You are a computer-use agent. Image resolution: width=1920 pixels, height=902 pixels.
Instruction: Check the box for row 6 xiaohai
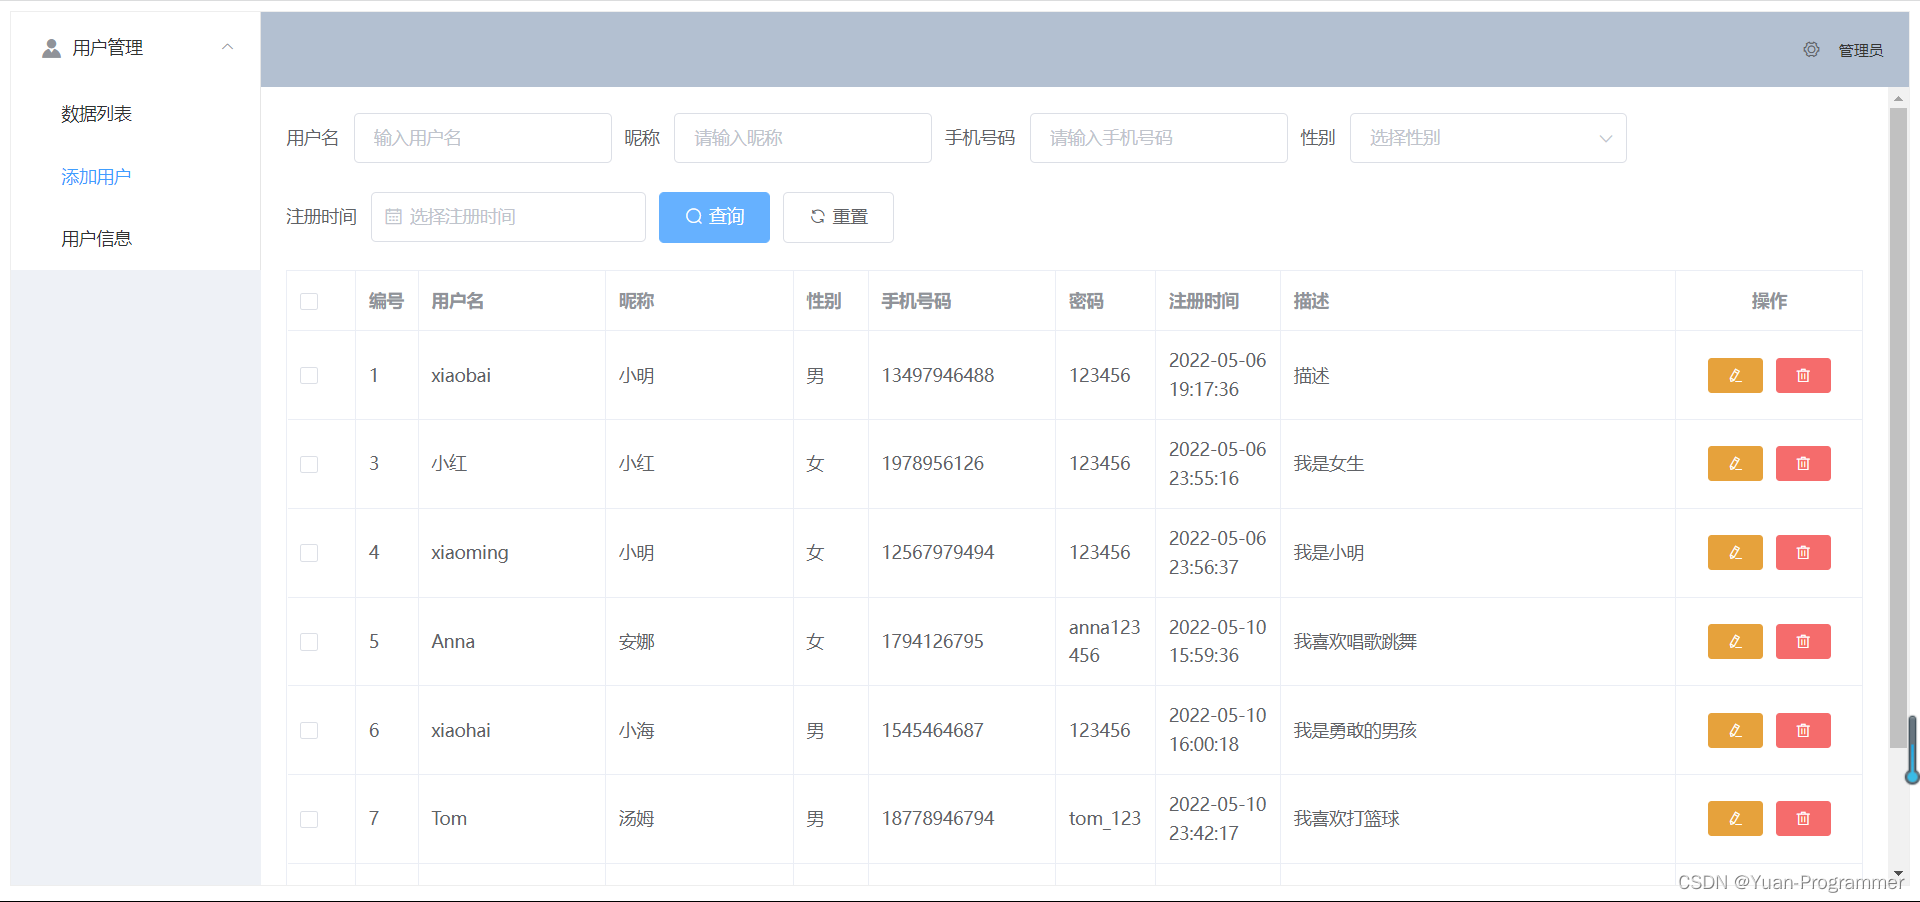[x=309, y=730]
